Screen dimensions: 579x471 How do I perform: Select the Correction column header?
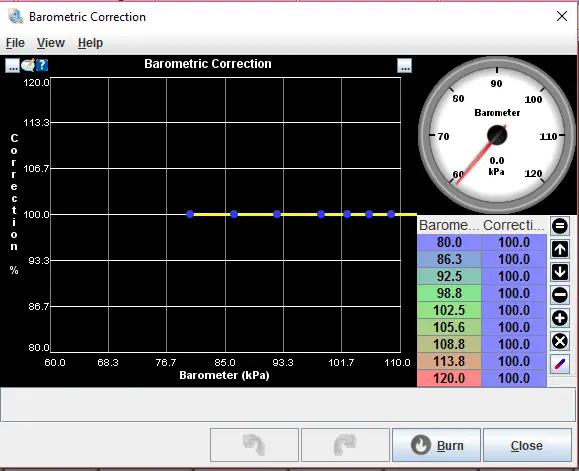click(514, 225)
